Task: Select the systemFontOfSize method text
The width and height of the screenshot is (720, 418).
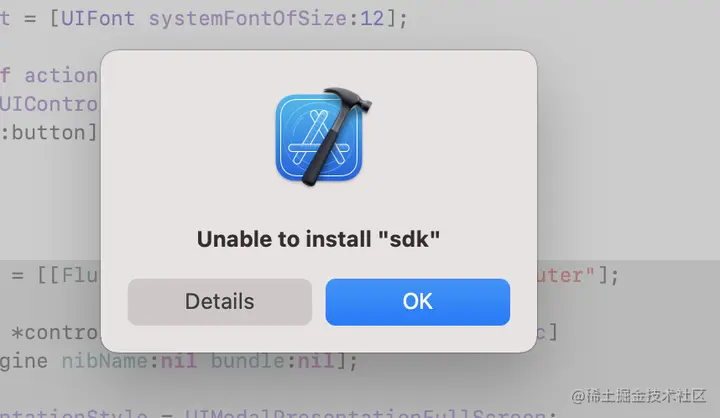Action: (x=248, y=19)
